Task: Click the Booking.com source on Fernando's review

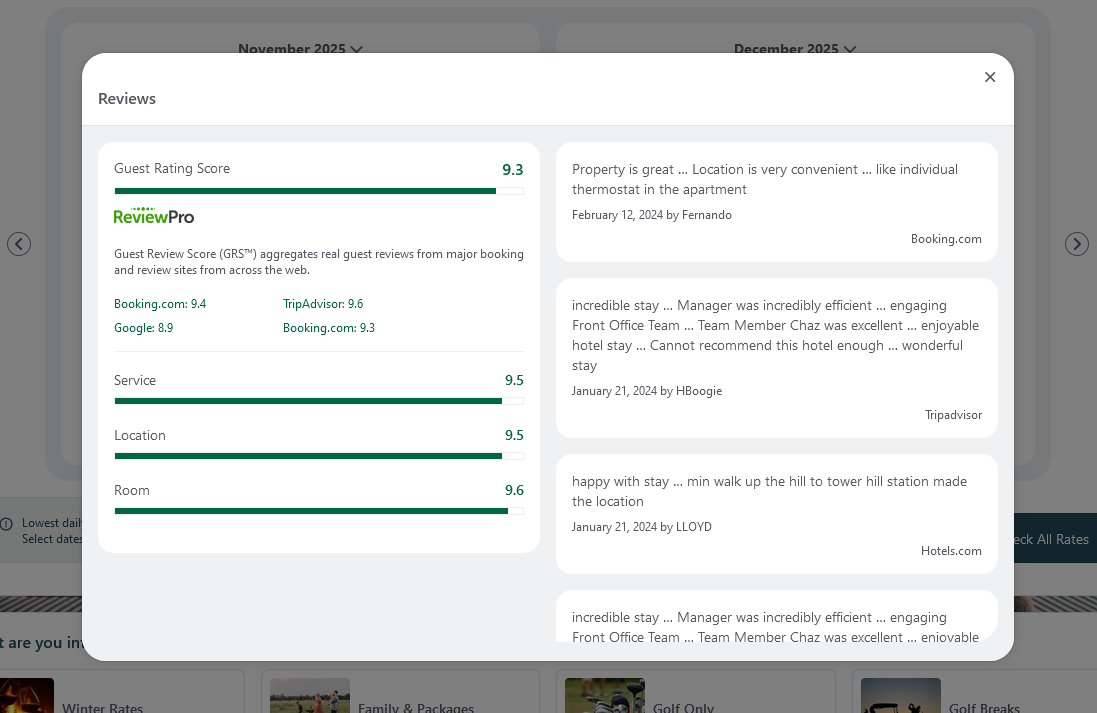Action: 946,239
